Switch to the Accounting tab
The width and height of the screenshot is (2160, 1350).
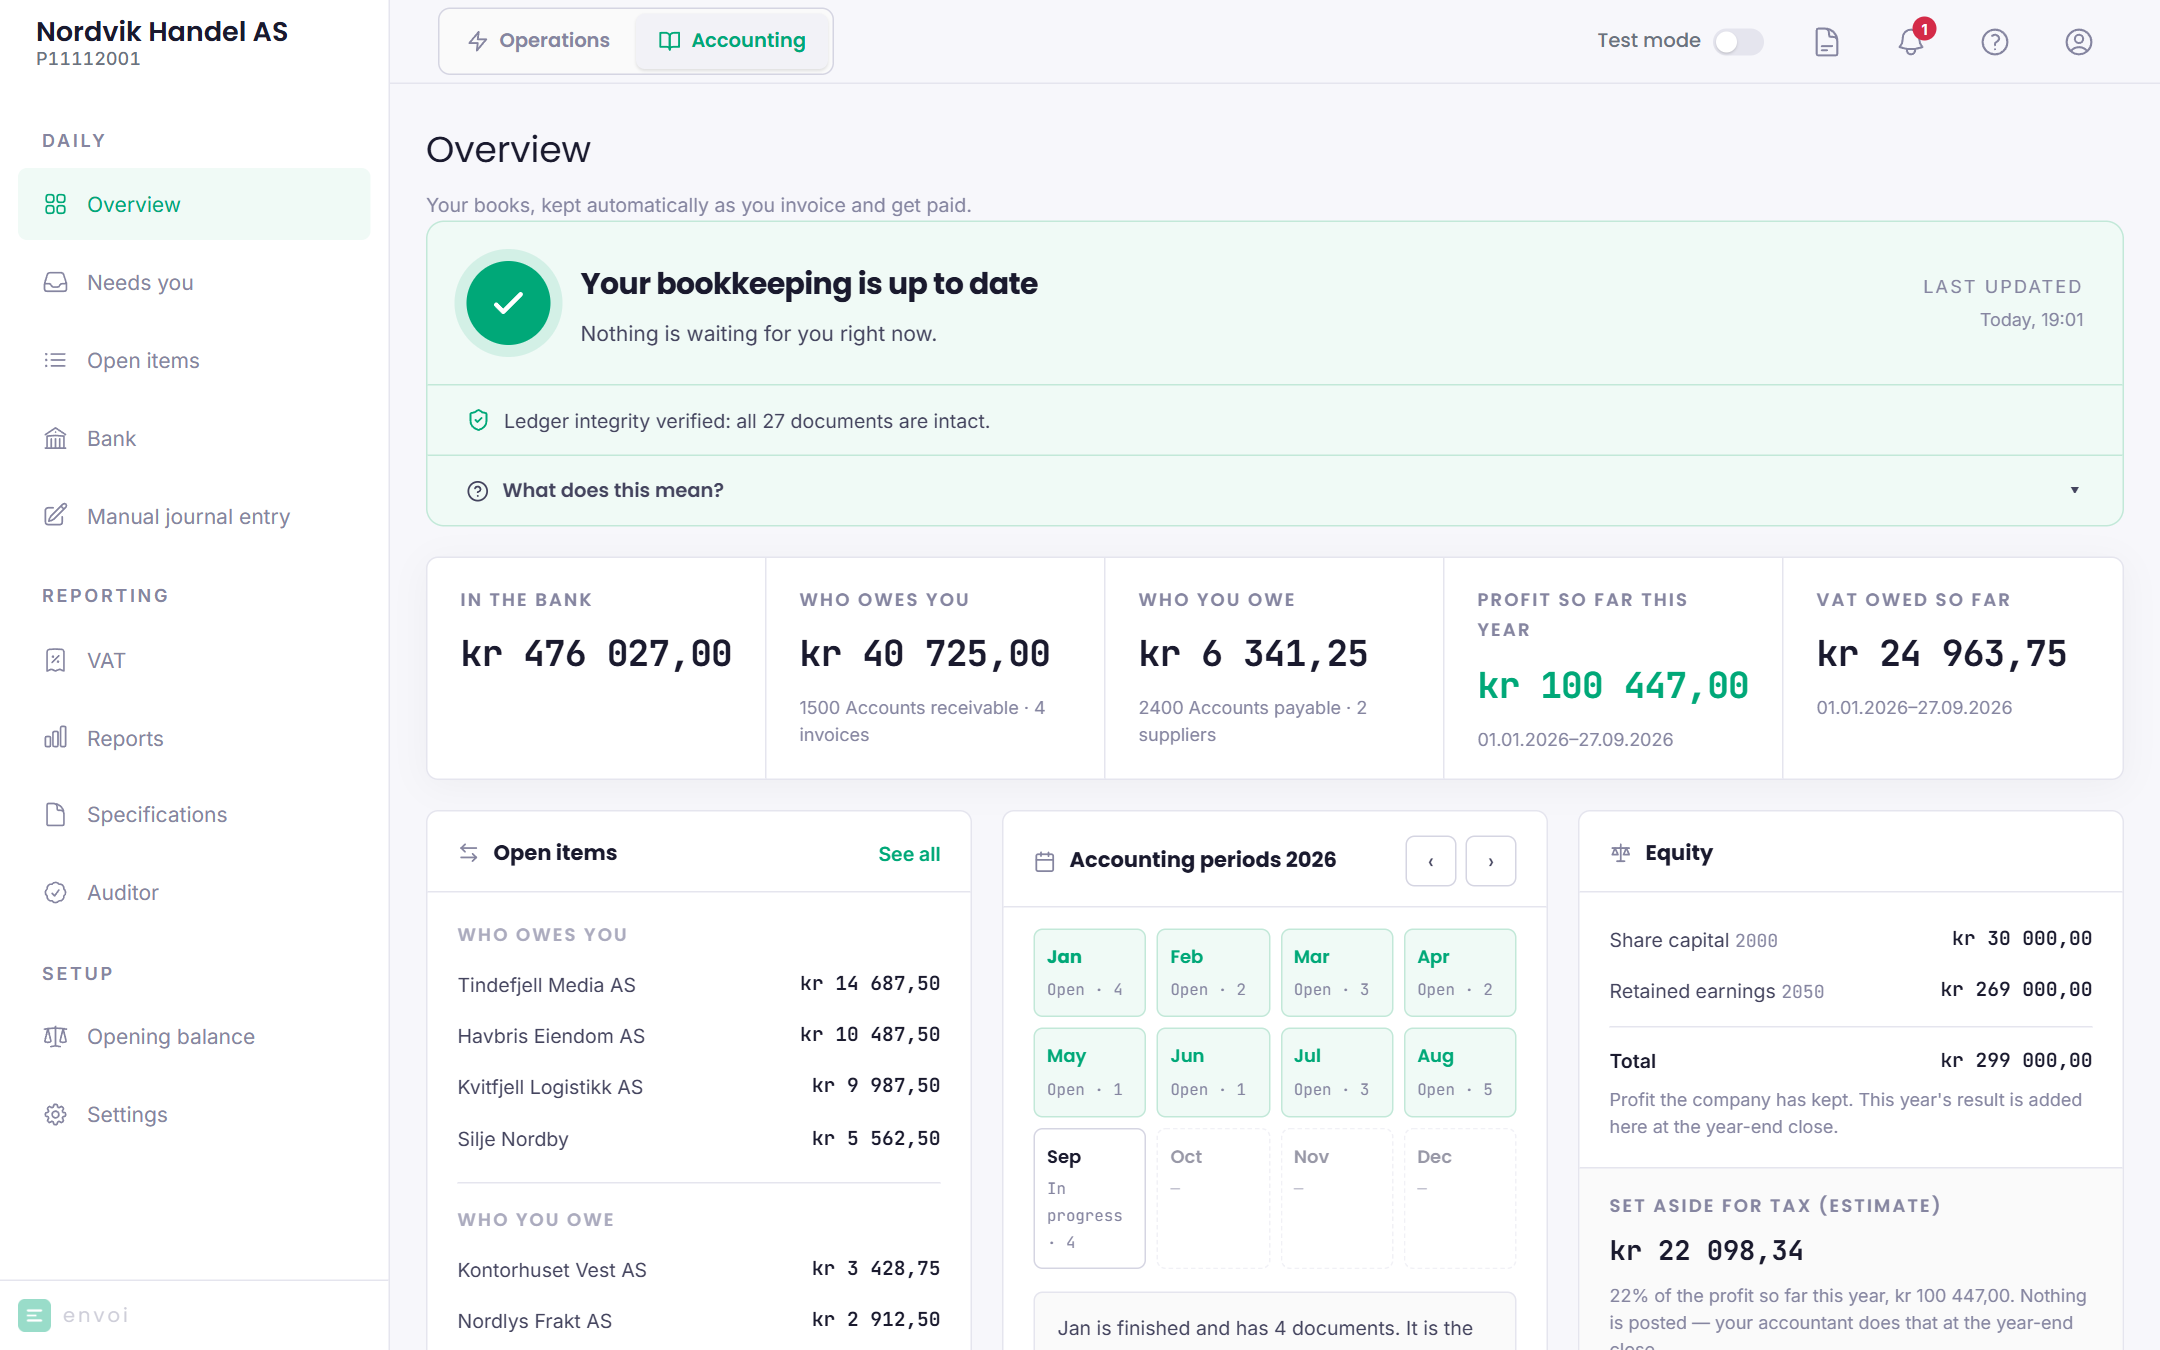[732, 41]
